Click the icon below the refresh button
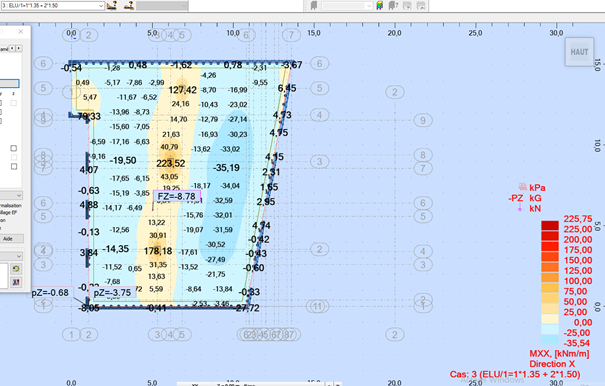The height and width of the screenshot is (386, 605). pos(16,282)
